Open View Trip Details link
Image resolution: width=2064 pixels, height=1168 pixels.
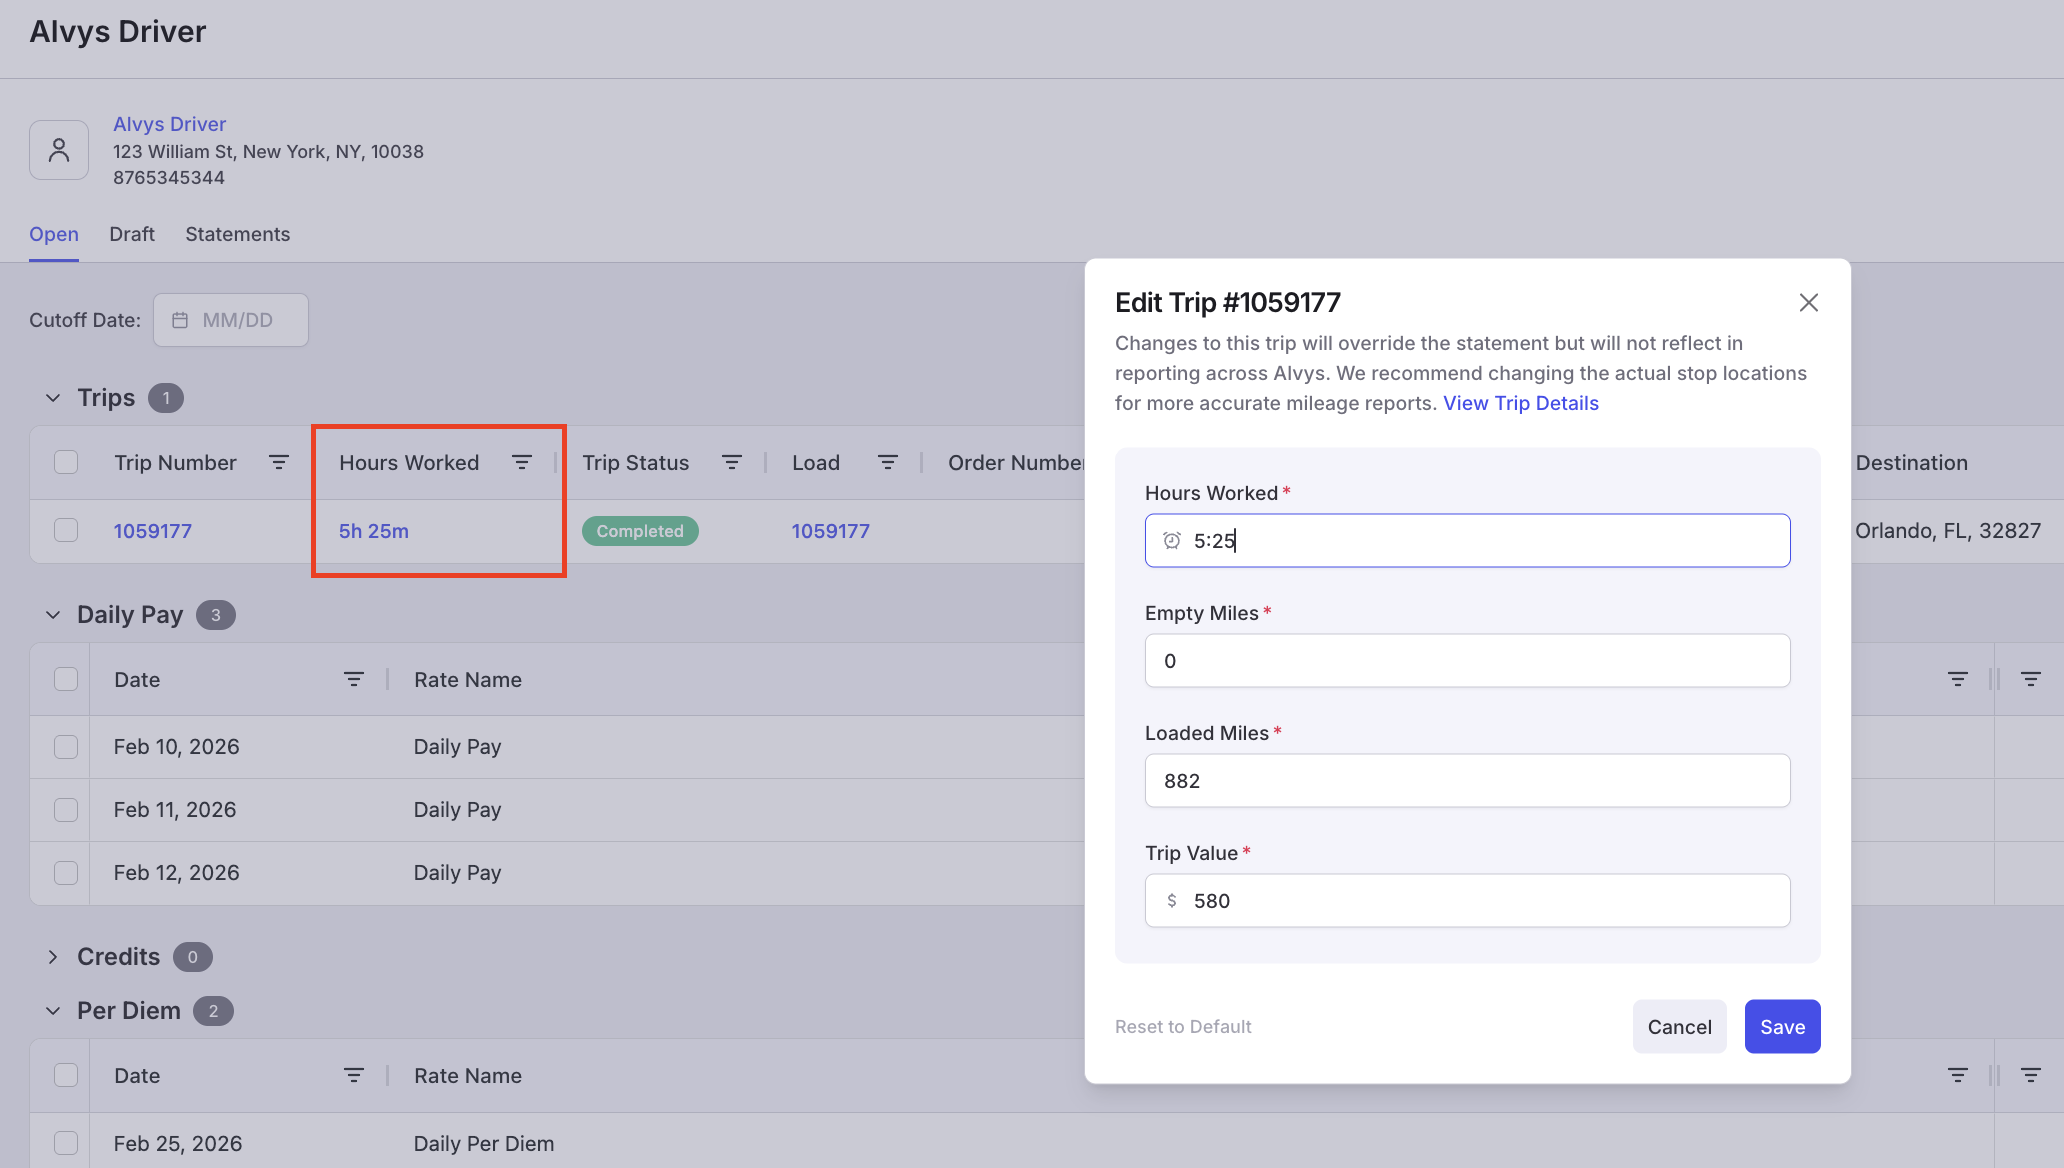[1520, 403]
